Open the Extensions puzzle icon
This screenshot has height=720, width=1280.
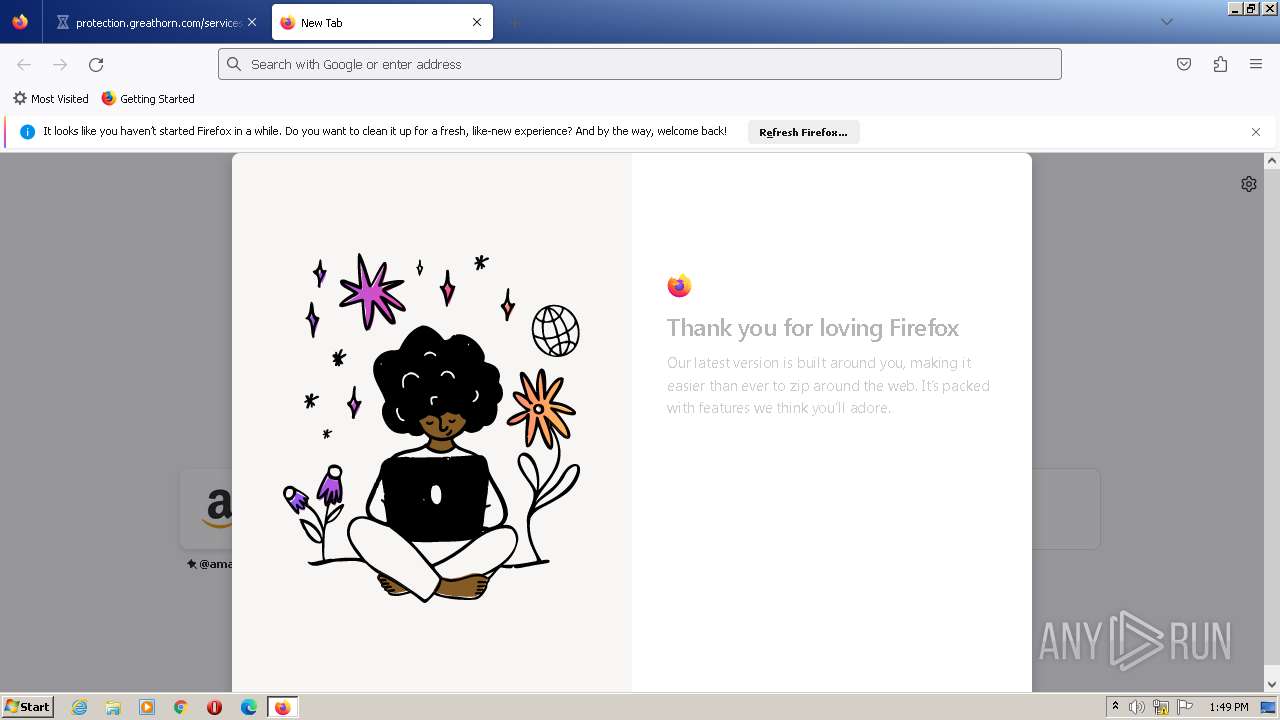coord(1220,64)
